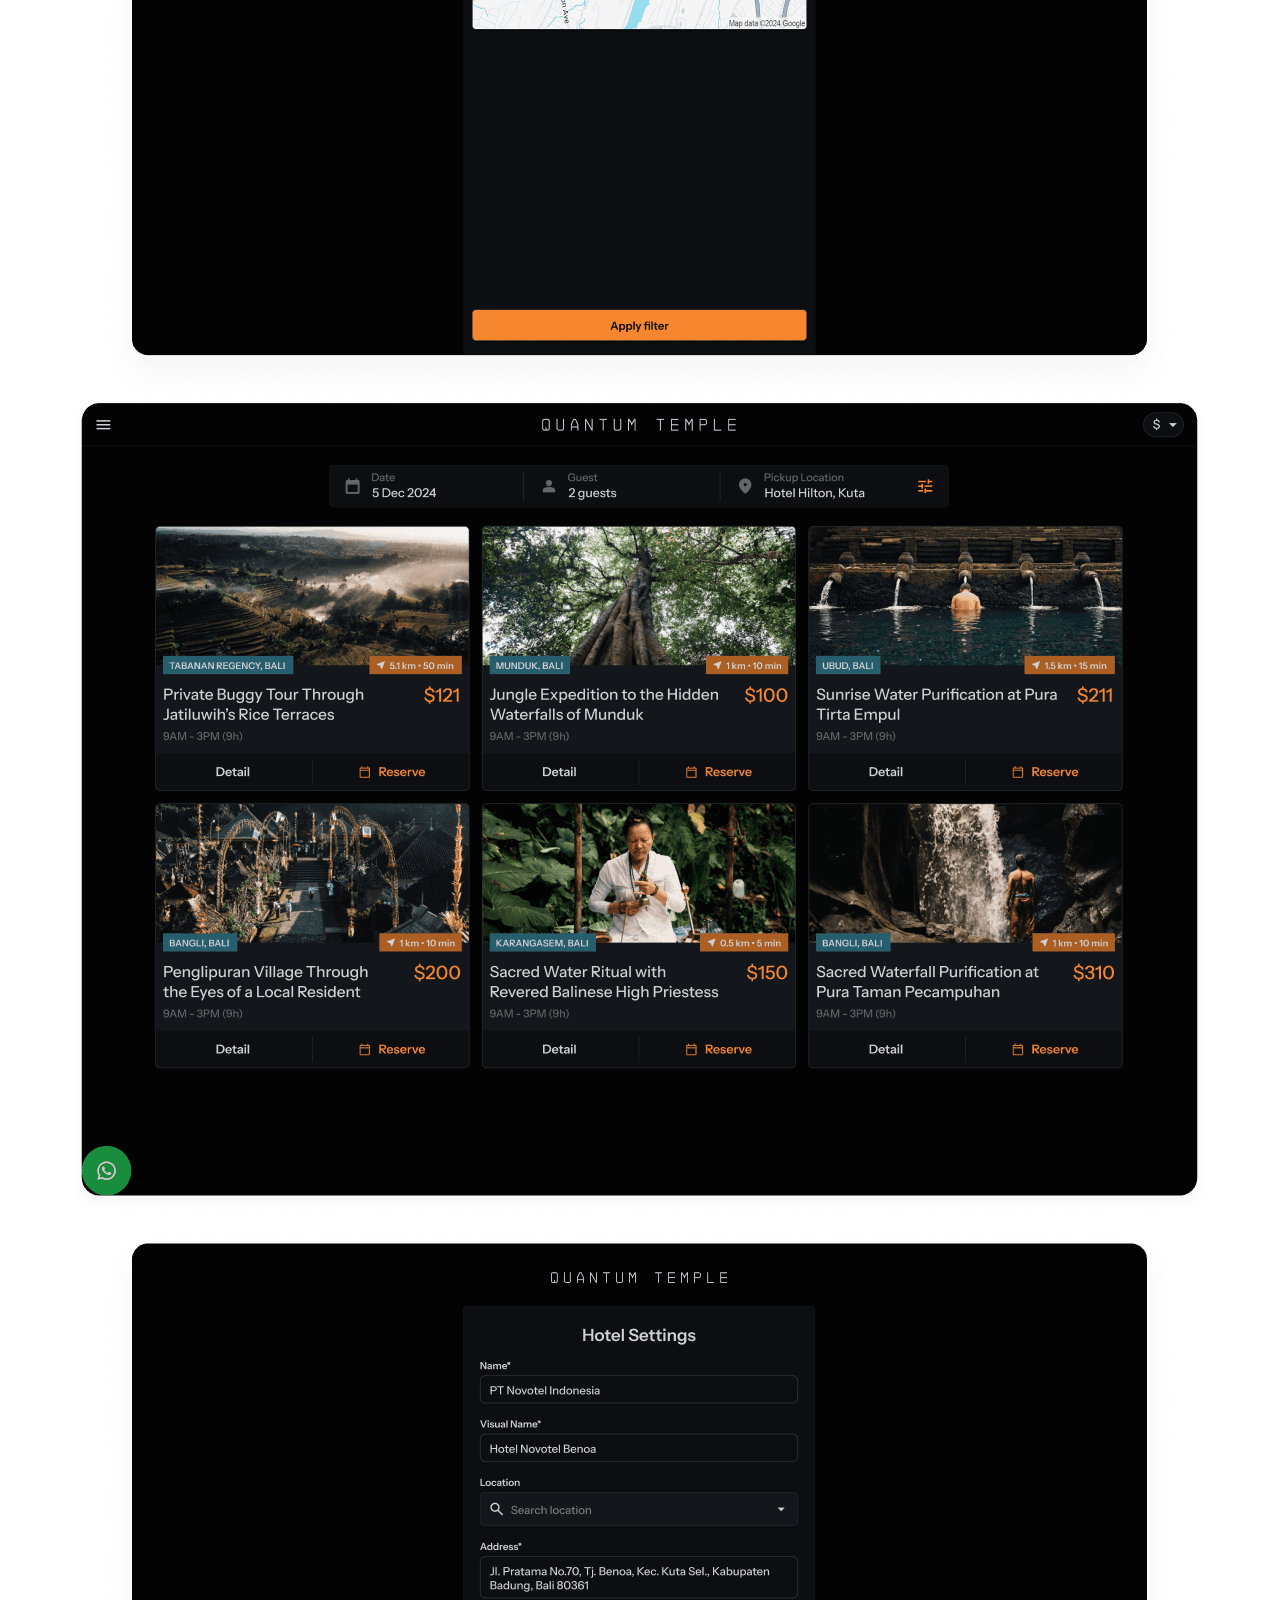Open Detail for Sacred Waterfall Purification

[886, 1049]
